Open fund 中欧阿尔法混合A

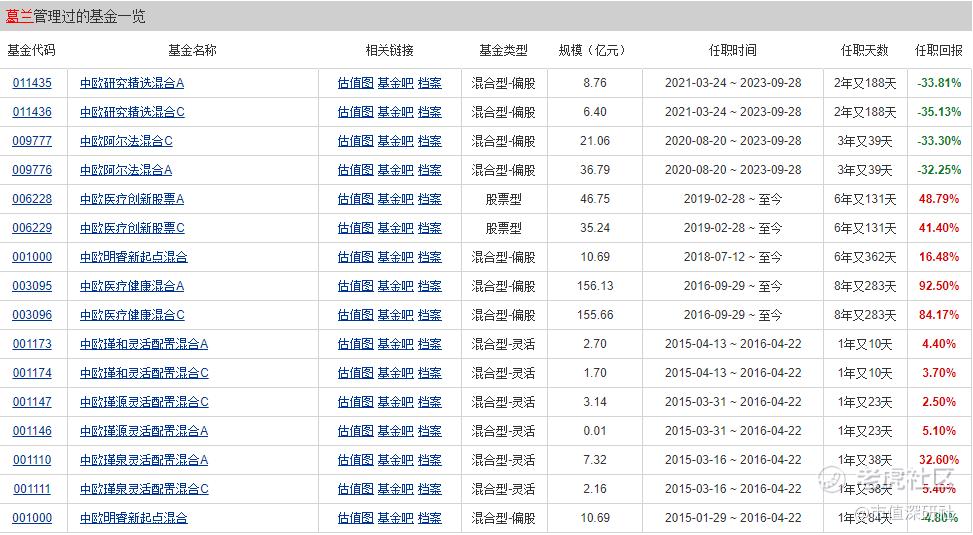[126, 170]
